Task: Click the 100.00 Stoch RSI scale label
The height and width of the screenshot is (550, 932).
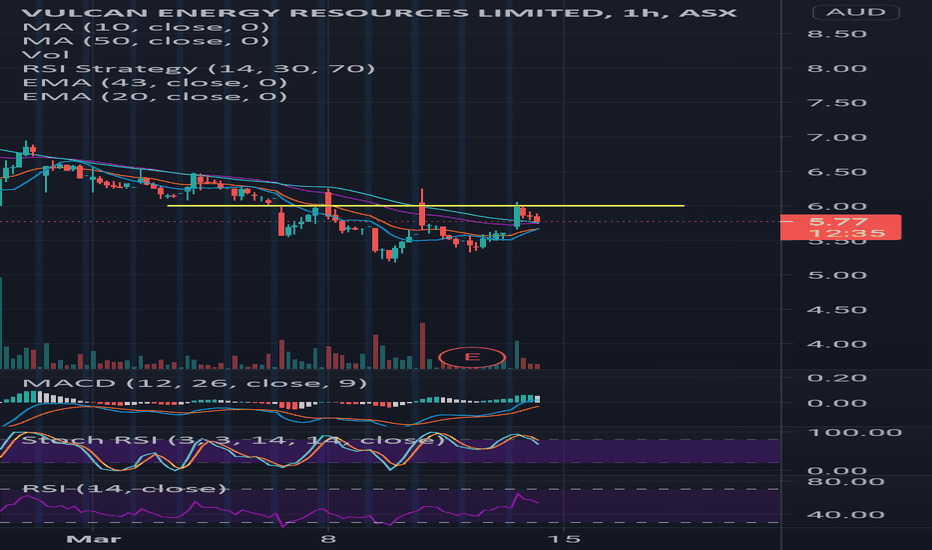Action: tap(855, 432)
